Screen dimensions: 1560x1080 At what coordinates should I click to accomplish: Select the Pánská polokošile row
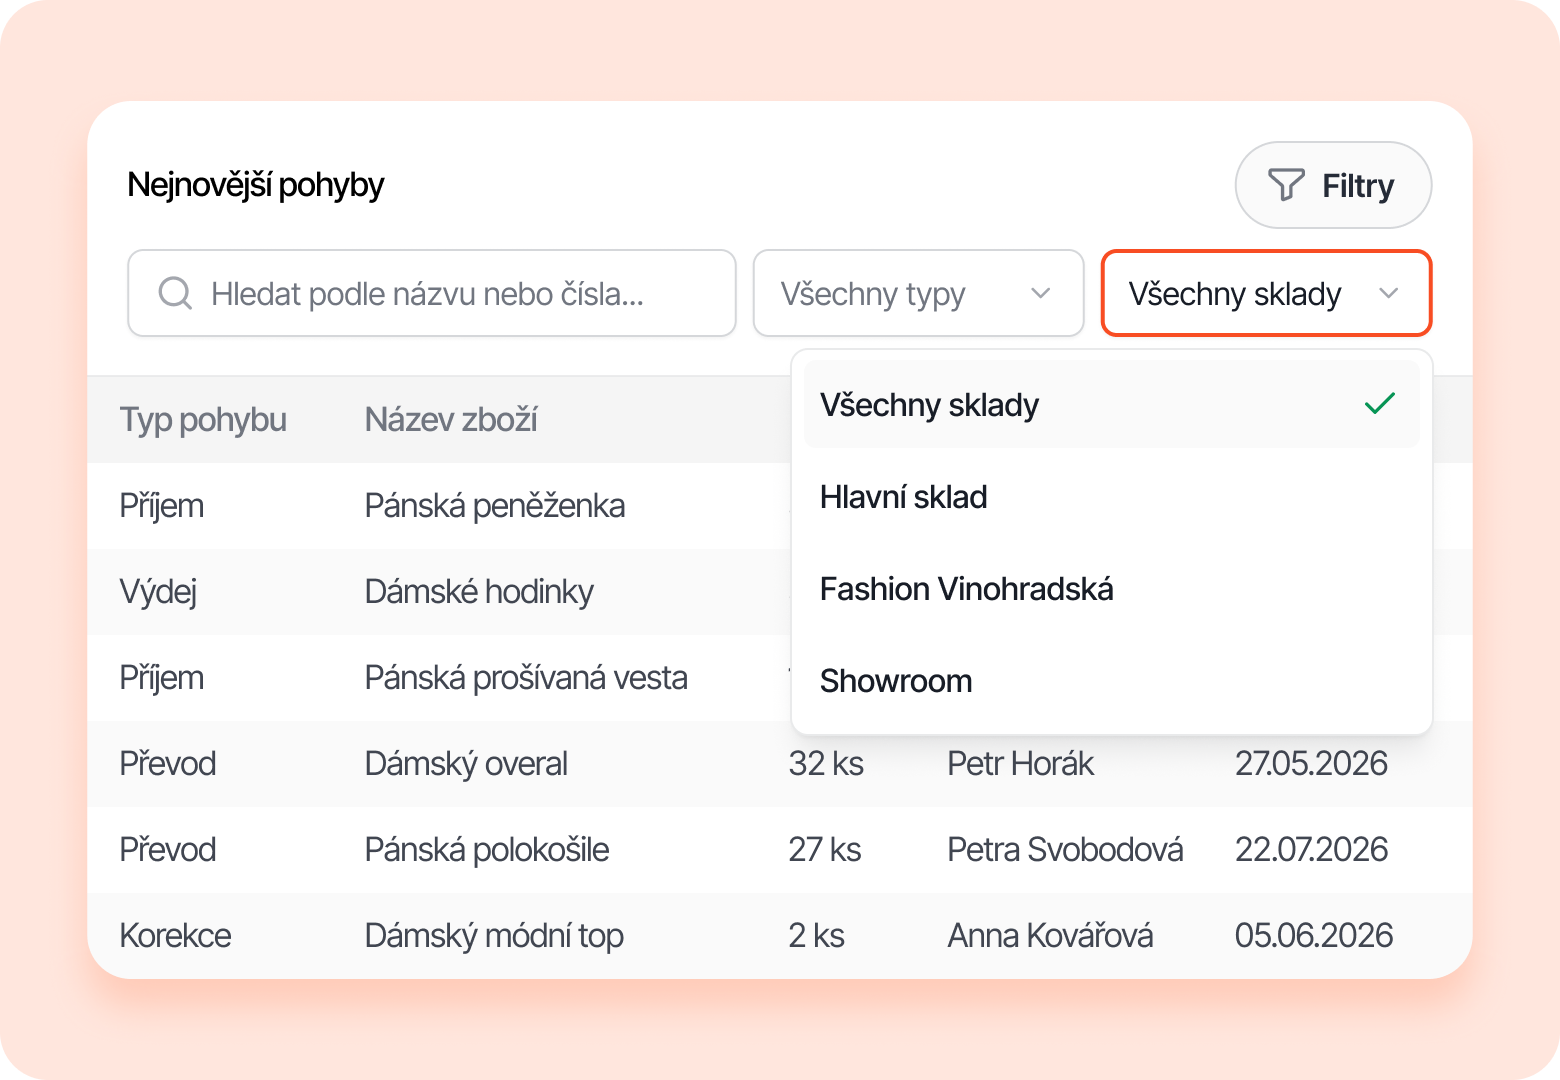click(487, 850)
